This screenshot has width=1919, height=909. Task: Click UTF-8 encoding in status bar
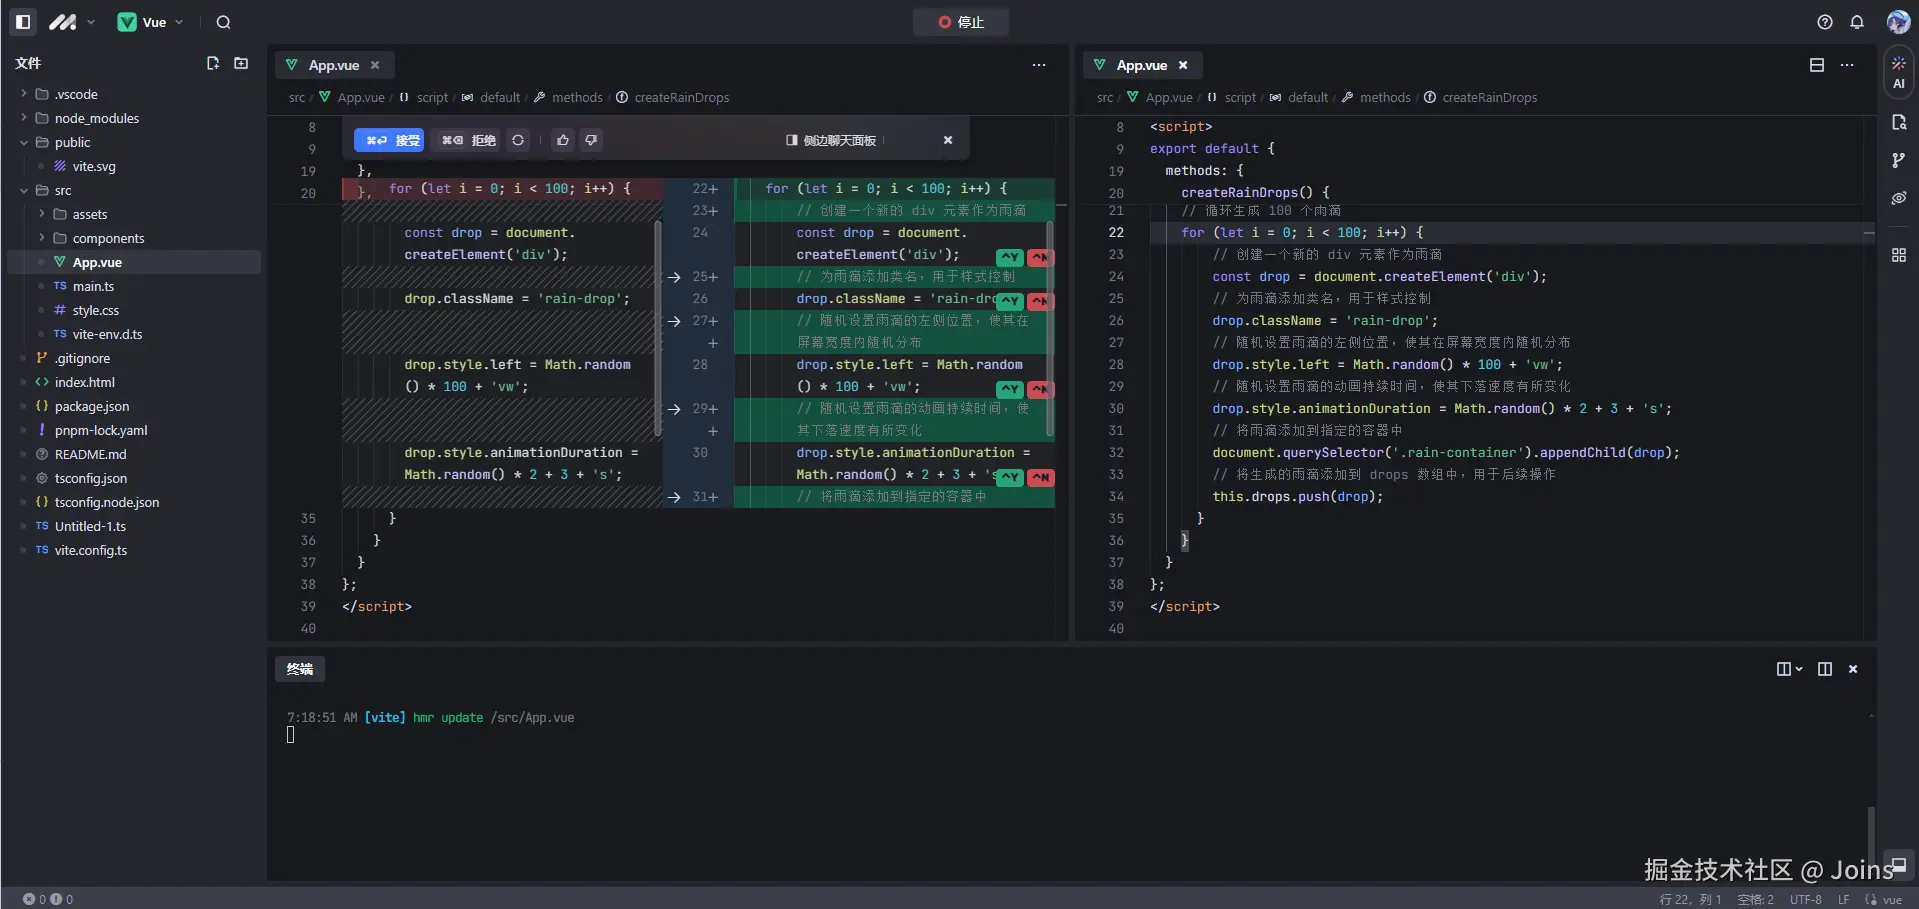(x=1806, y=899)
